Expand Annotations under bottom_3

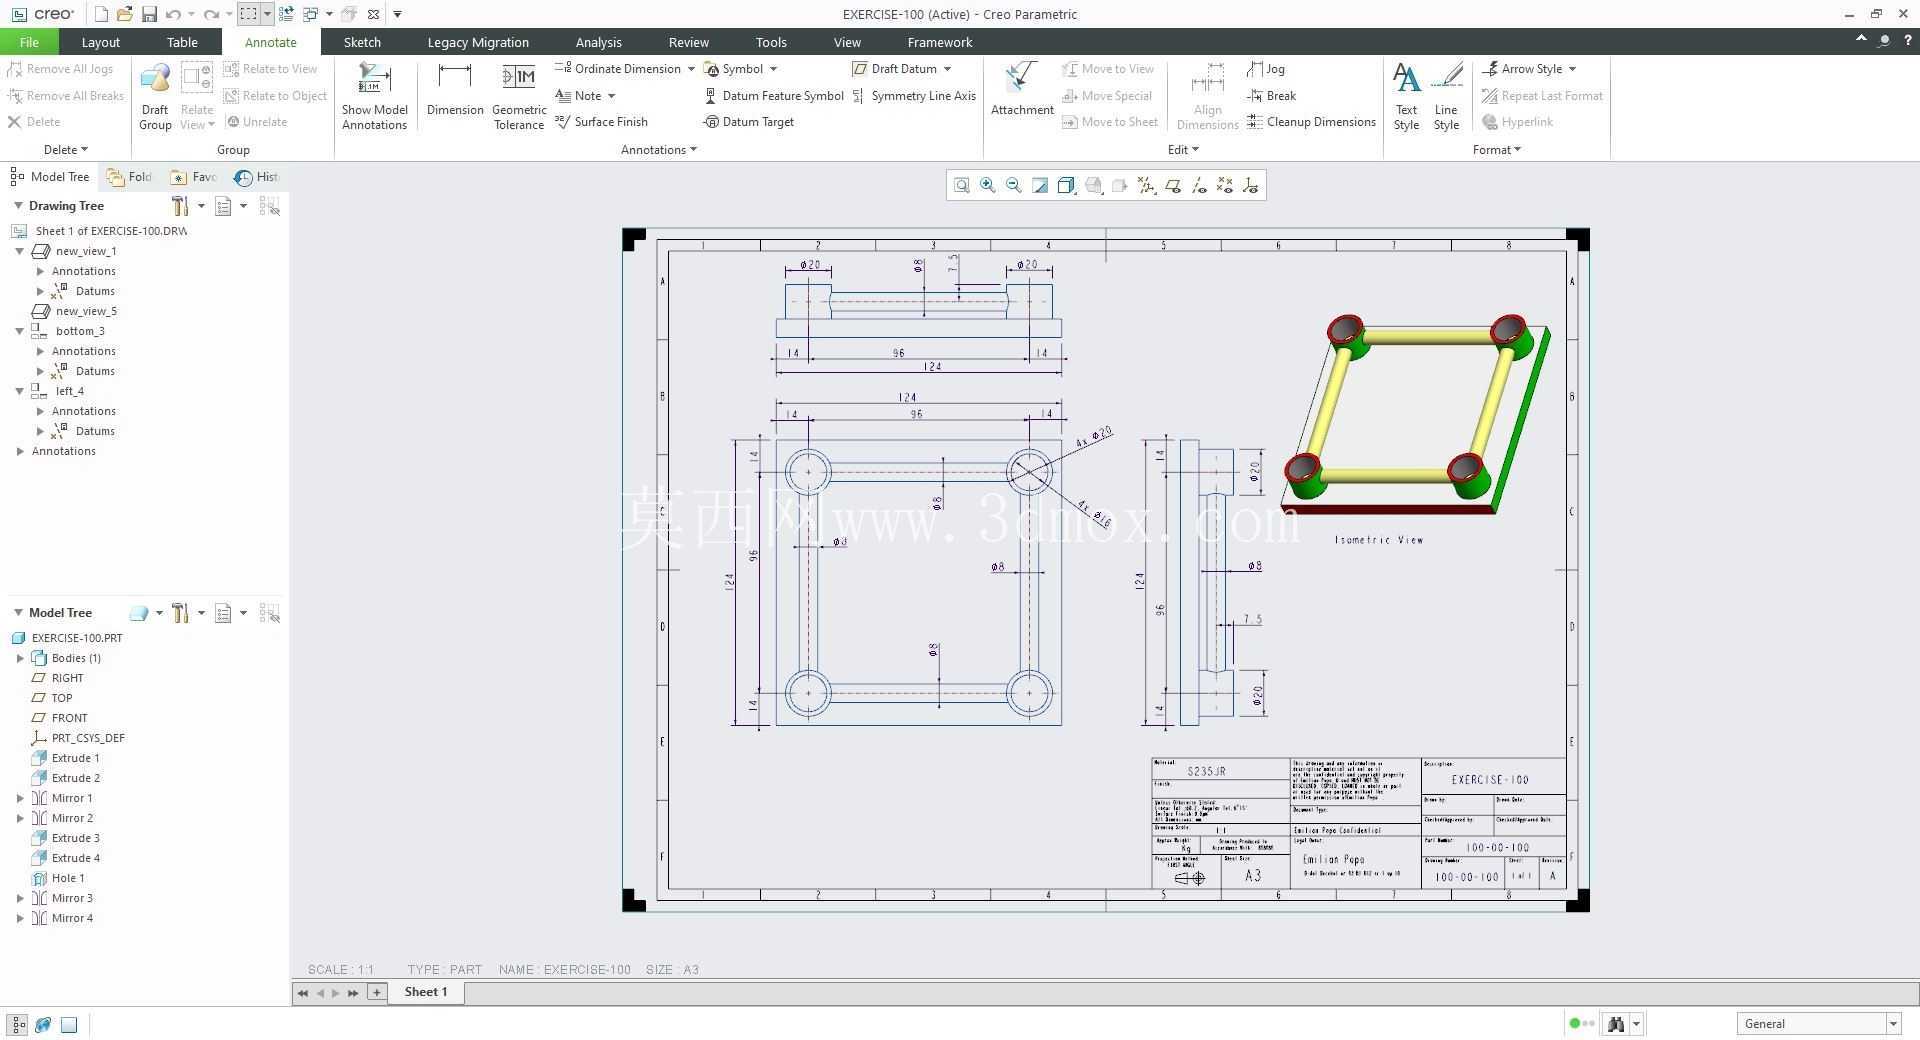pos(40,351)
